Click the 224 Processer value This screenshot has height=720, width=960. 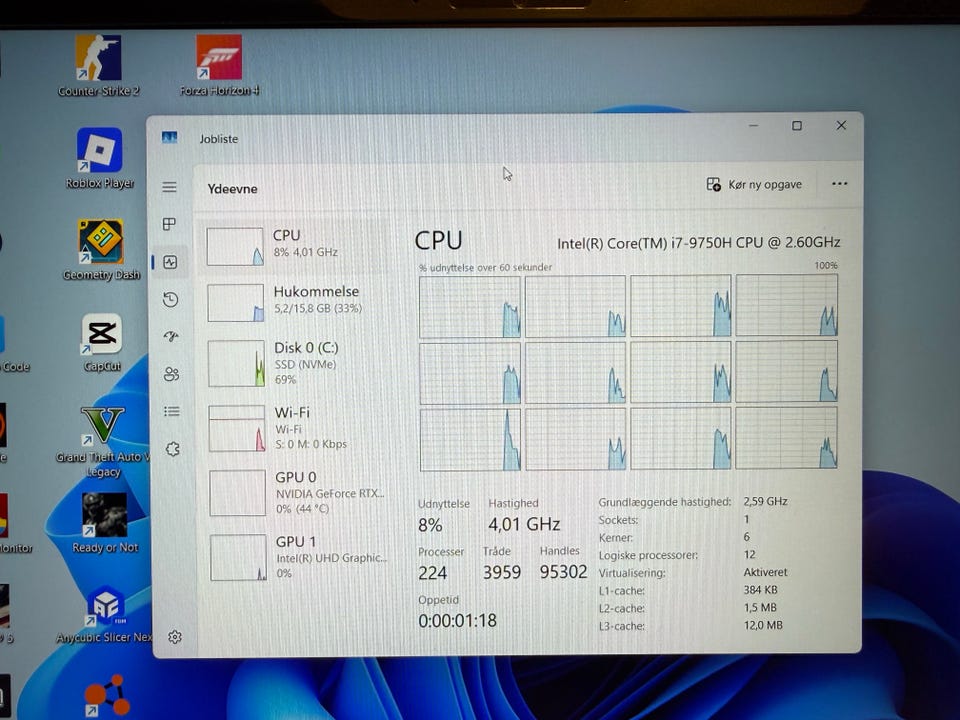[x=433, y=573]
